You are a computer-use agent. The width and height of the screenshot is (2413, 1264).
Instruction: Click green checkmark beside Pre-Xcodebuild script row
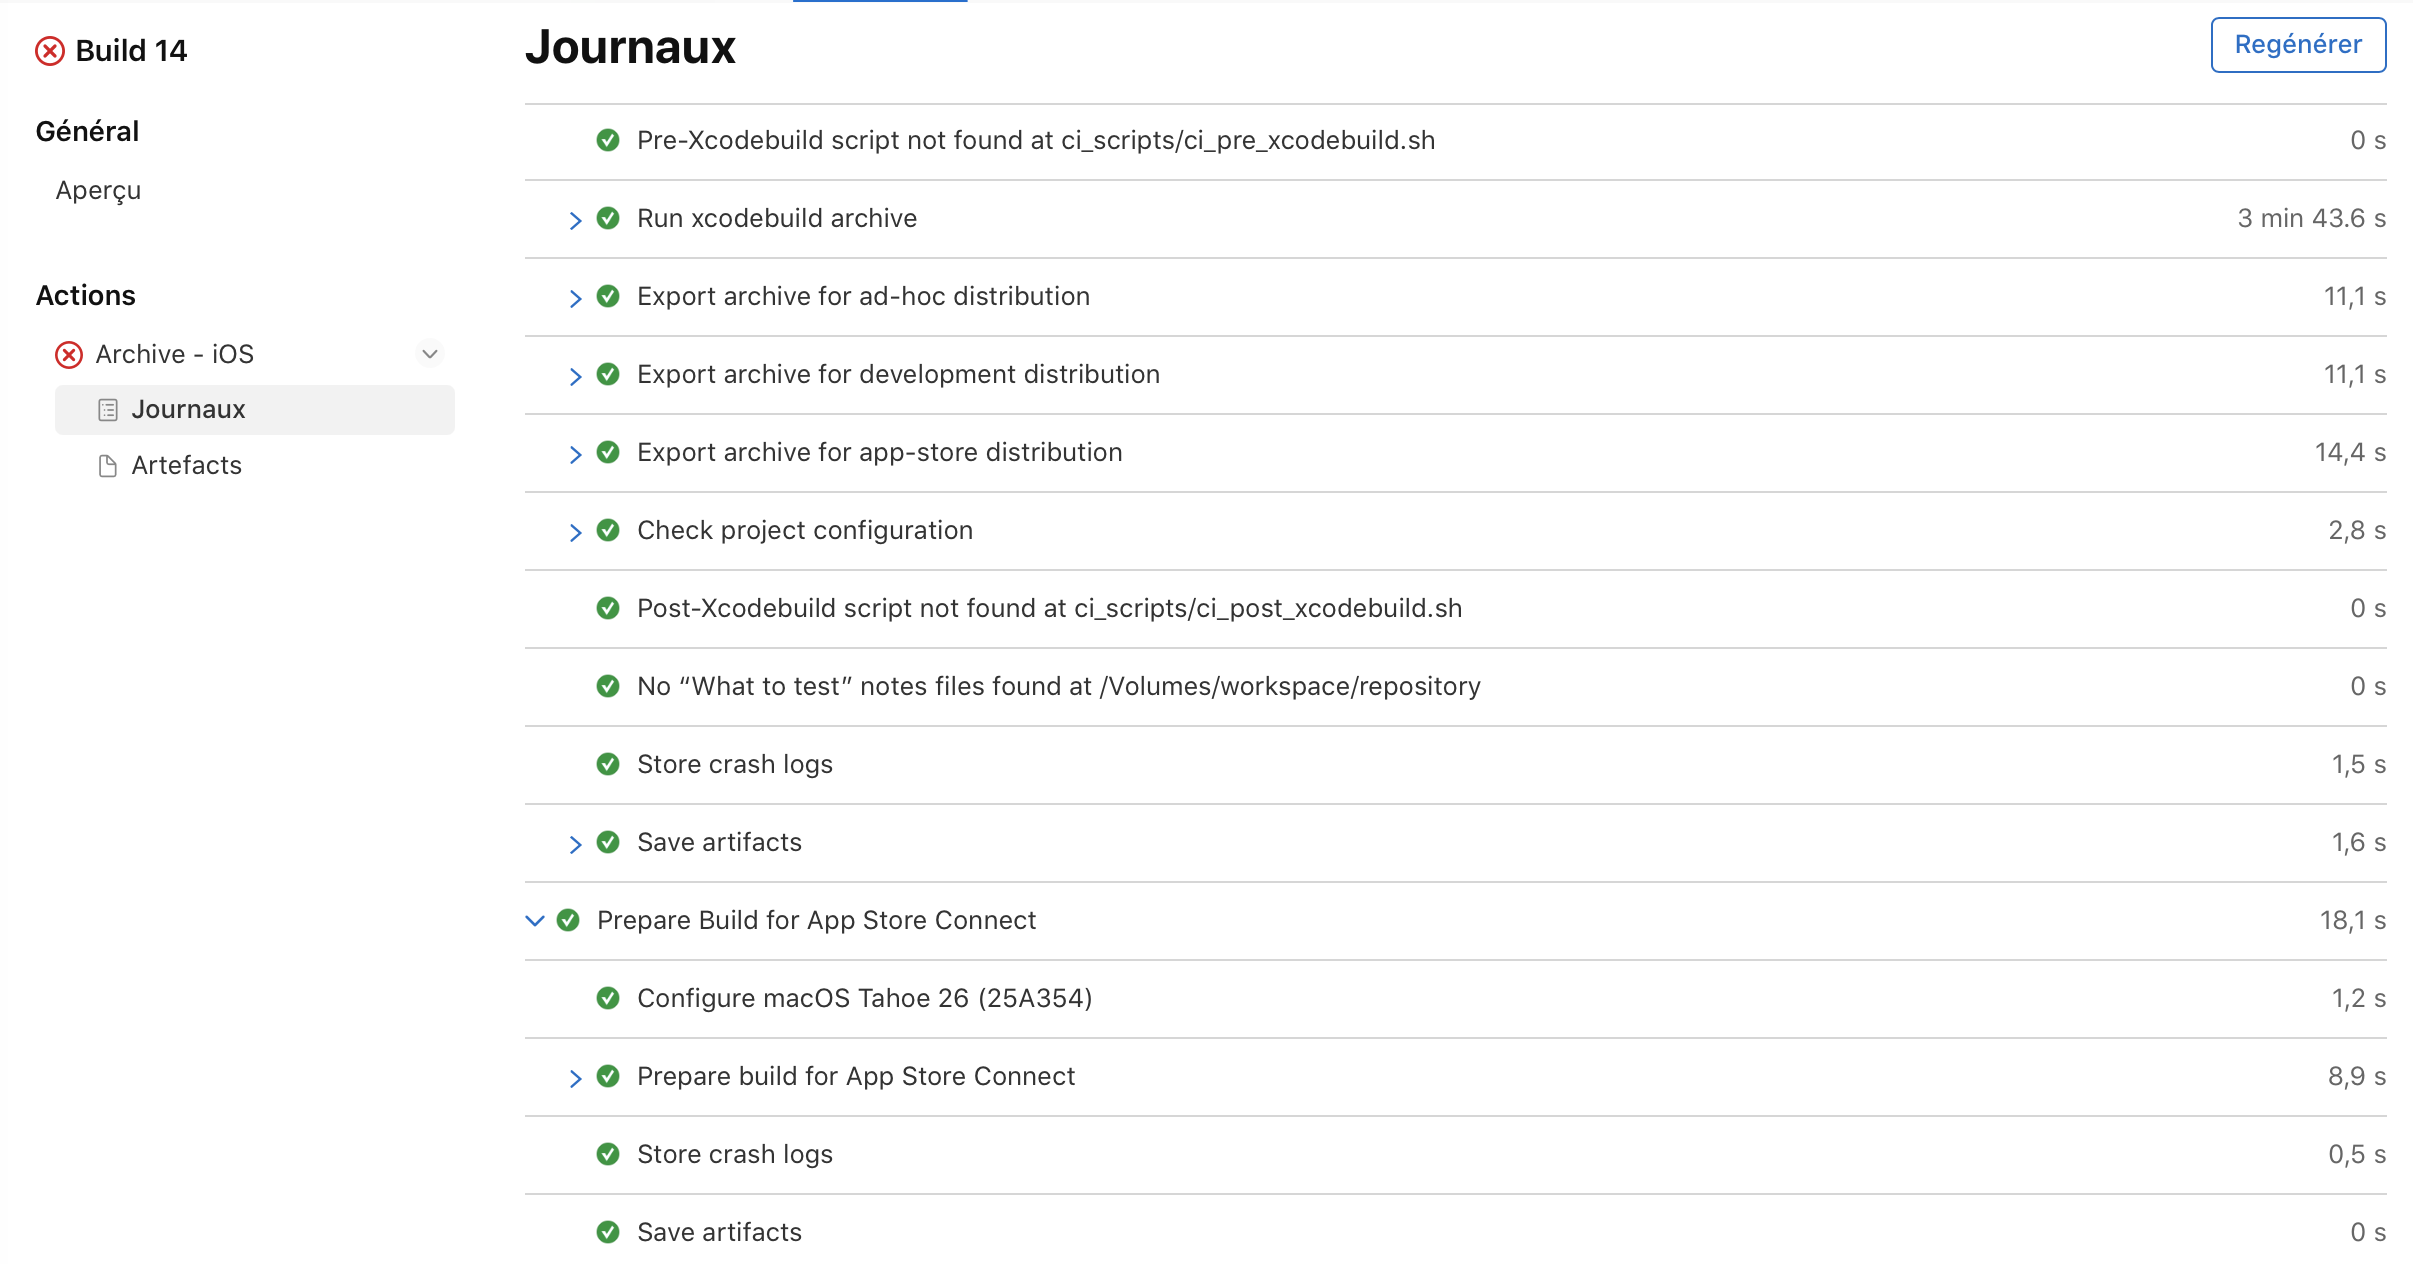(608, 140)
